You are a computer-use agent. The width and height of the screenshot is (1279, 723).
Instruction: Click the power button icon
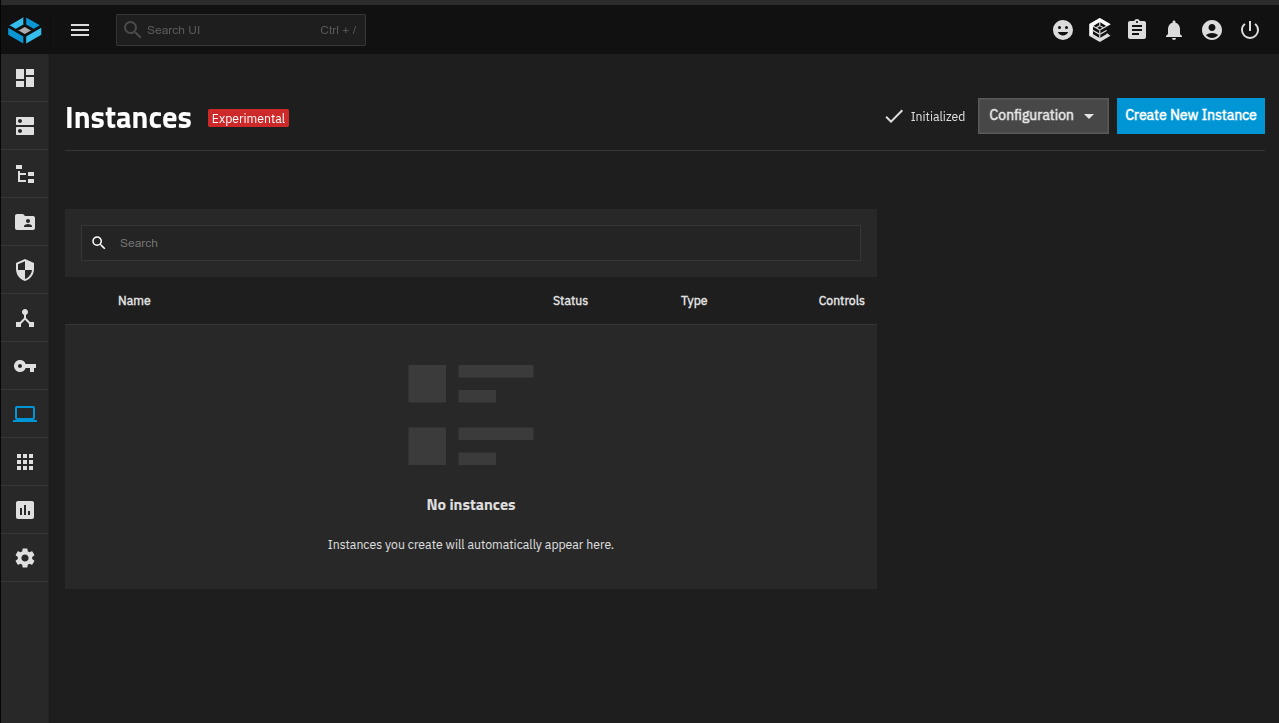[1250, 30]
